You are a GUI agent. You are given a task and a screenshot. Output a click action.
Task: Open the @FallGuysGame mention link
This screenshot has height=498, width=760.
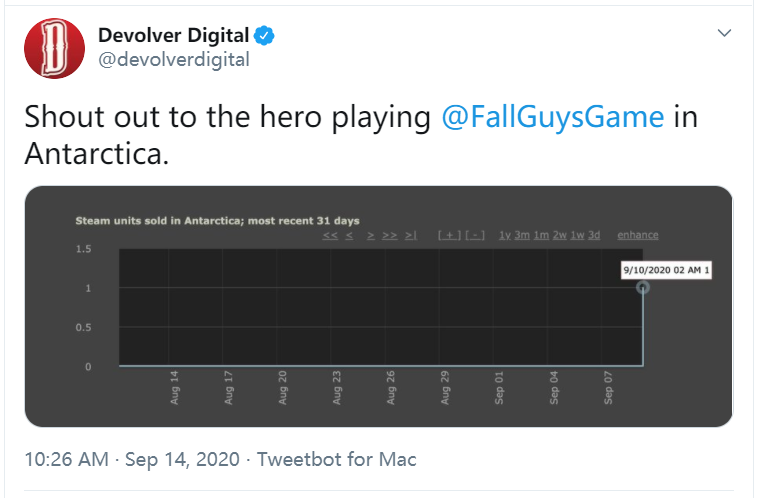tap(553, 117)
